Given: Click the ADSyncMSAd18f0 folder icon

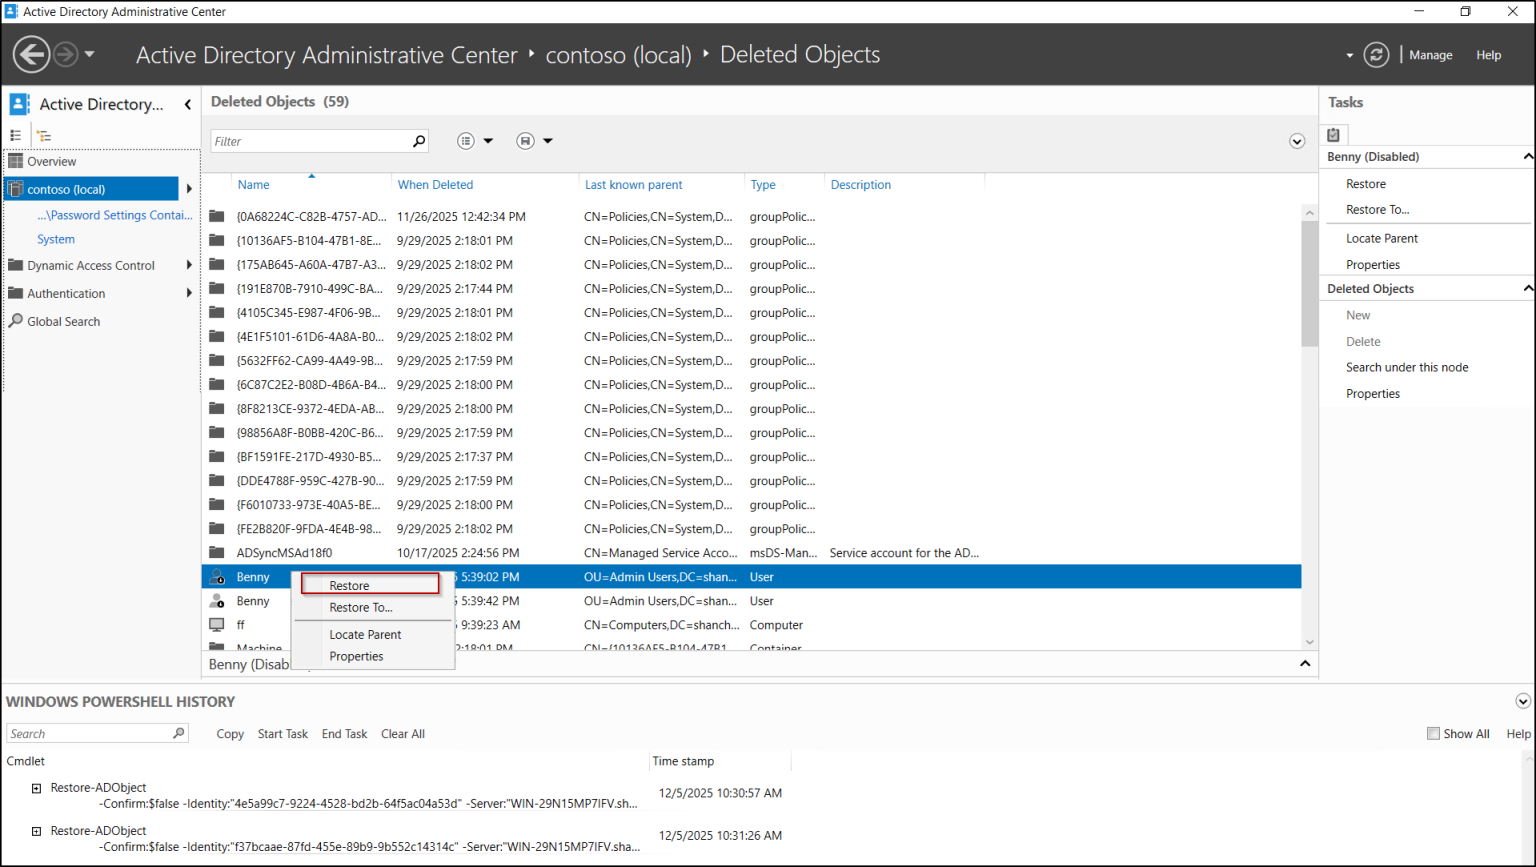Looking at the screenshot, I should click(217, 552).
